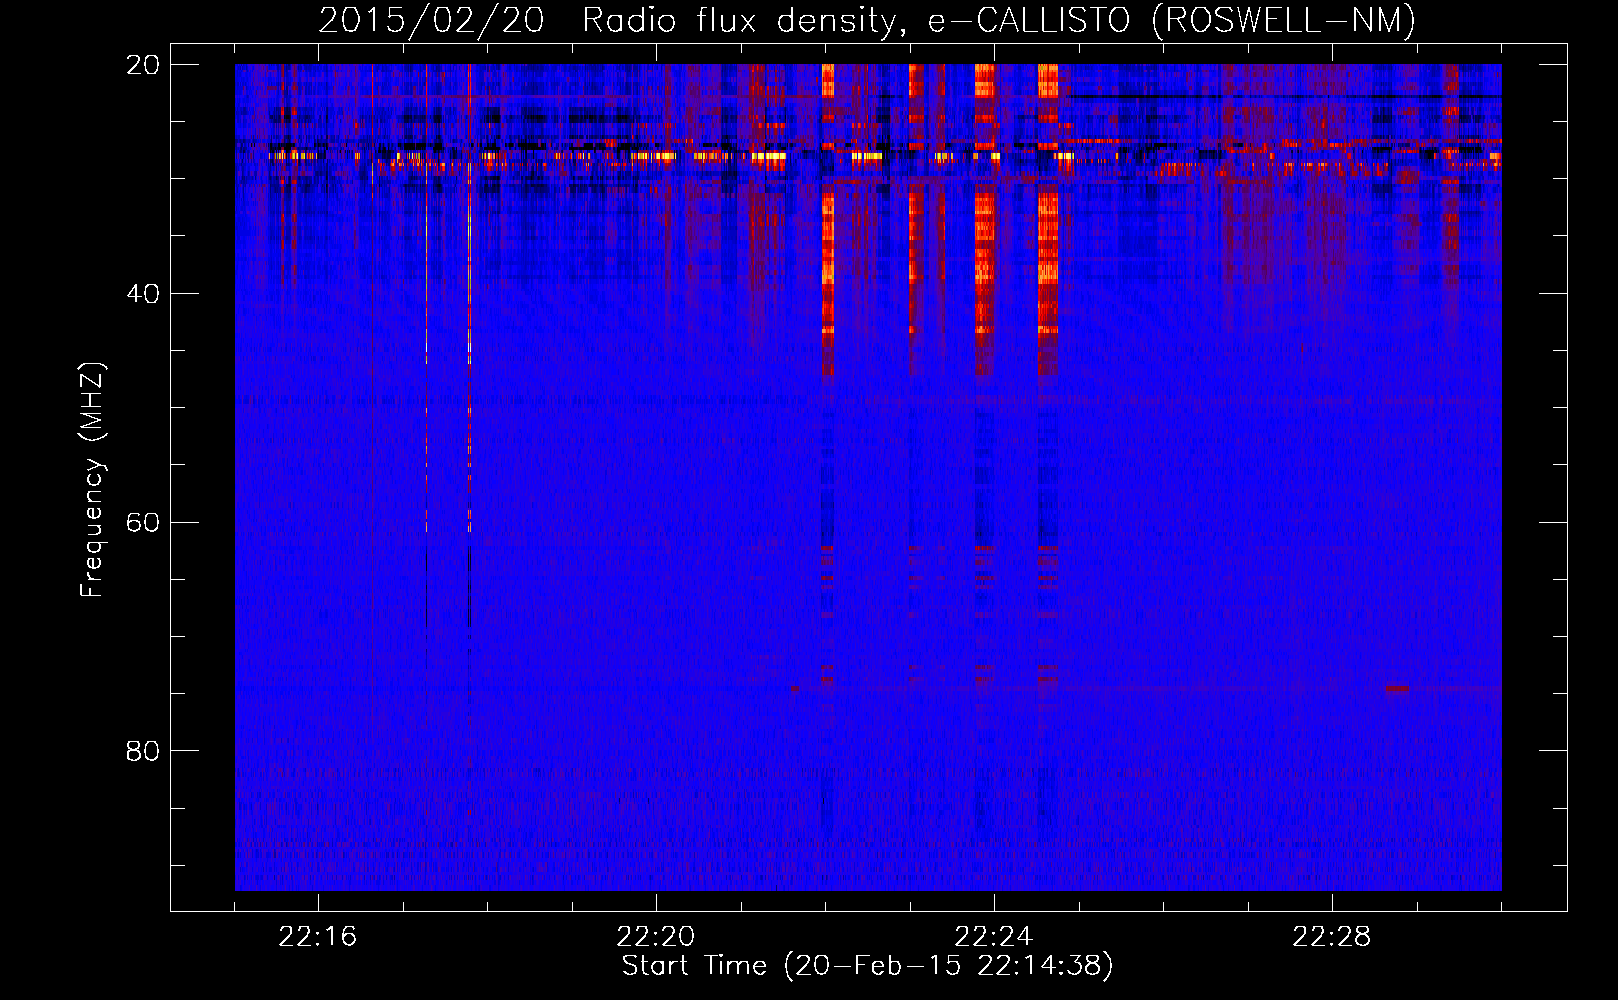Click the 22:20 time axis label
The width and height of the screenshot is (1618, 1000).
[656, 937]
